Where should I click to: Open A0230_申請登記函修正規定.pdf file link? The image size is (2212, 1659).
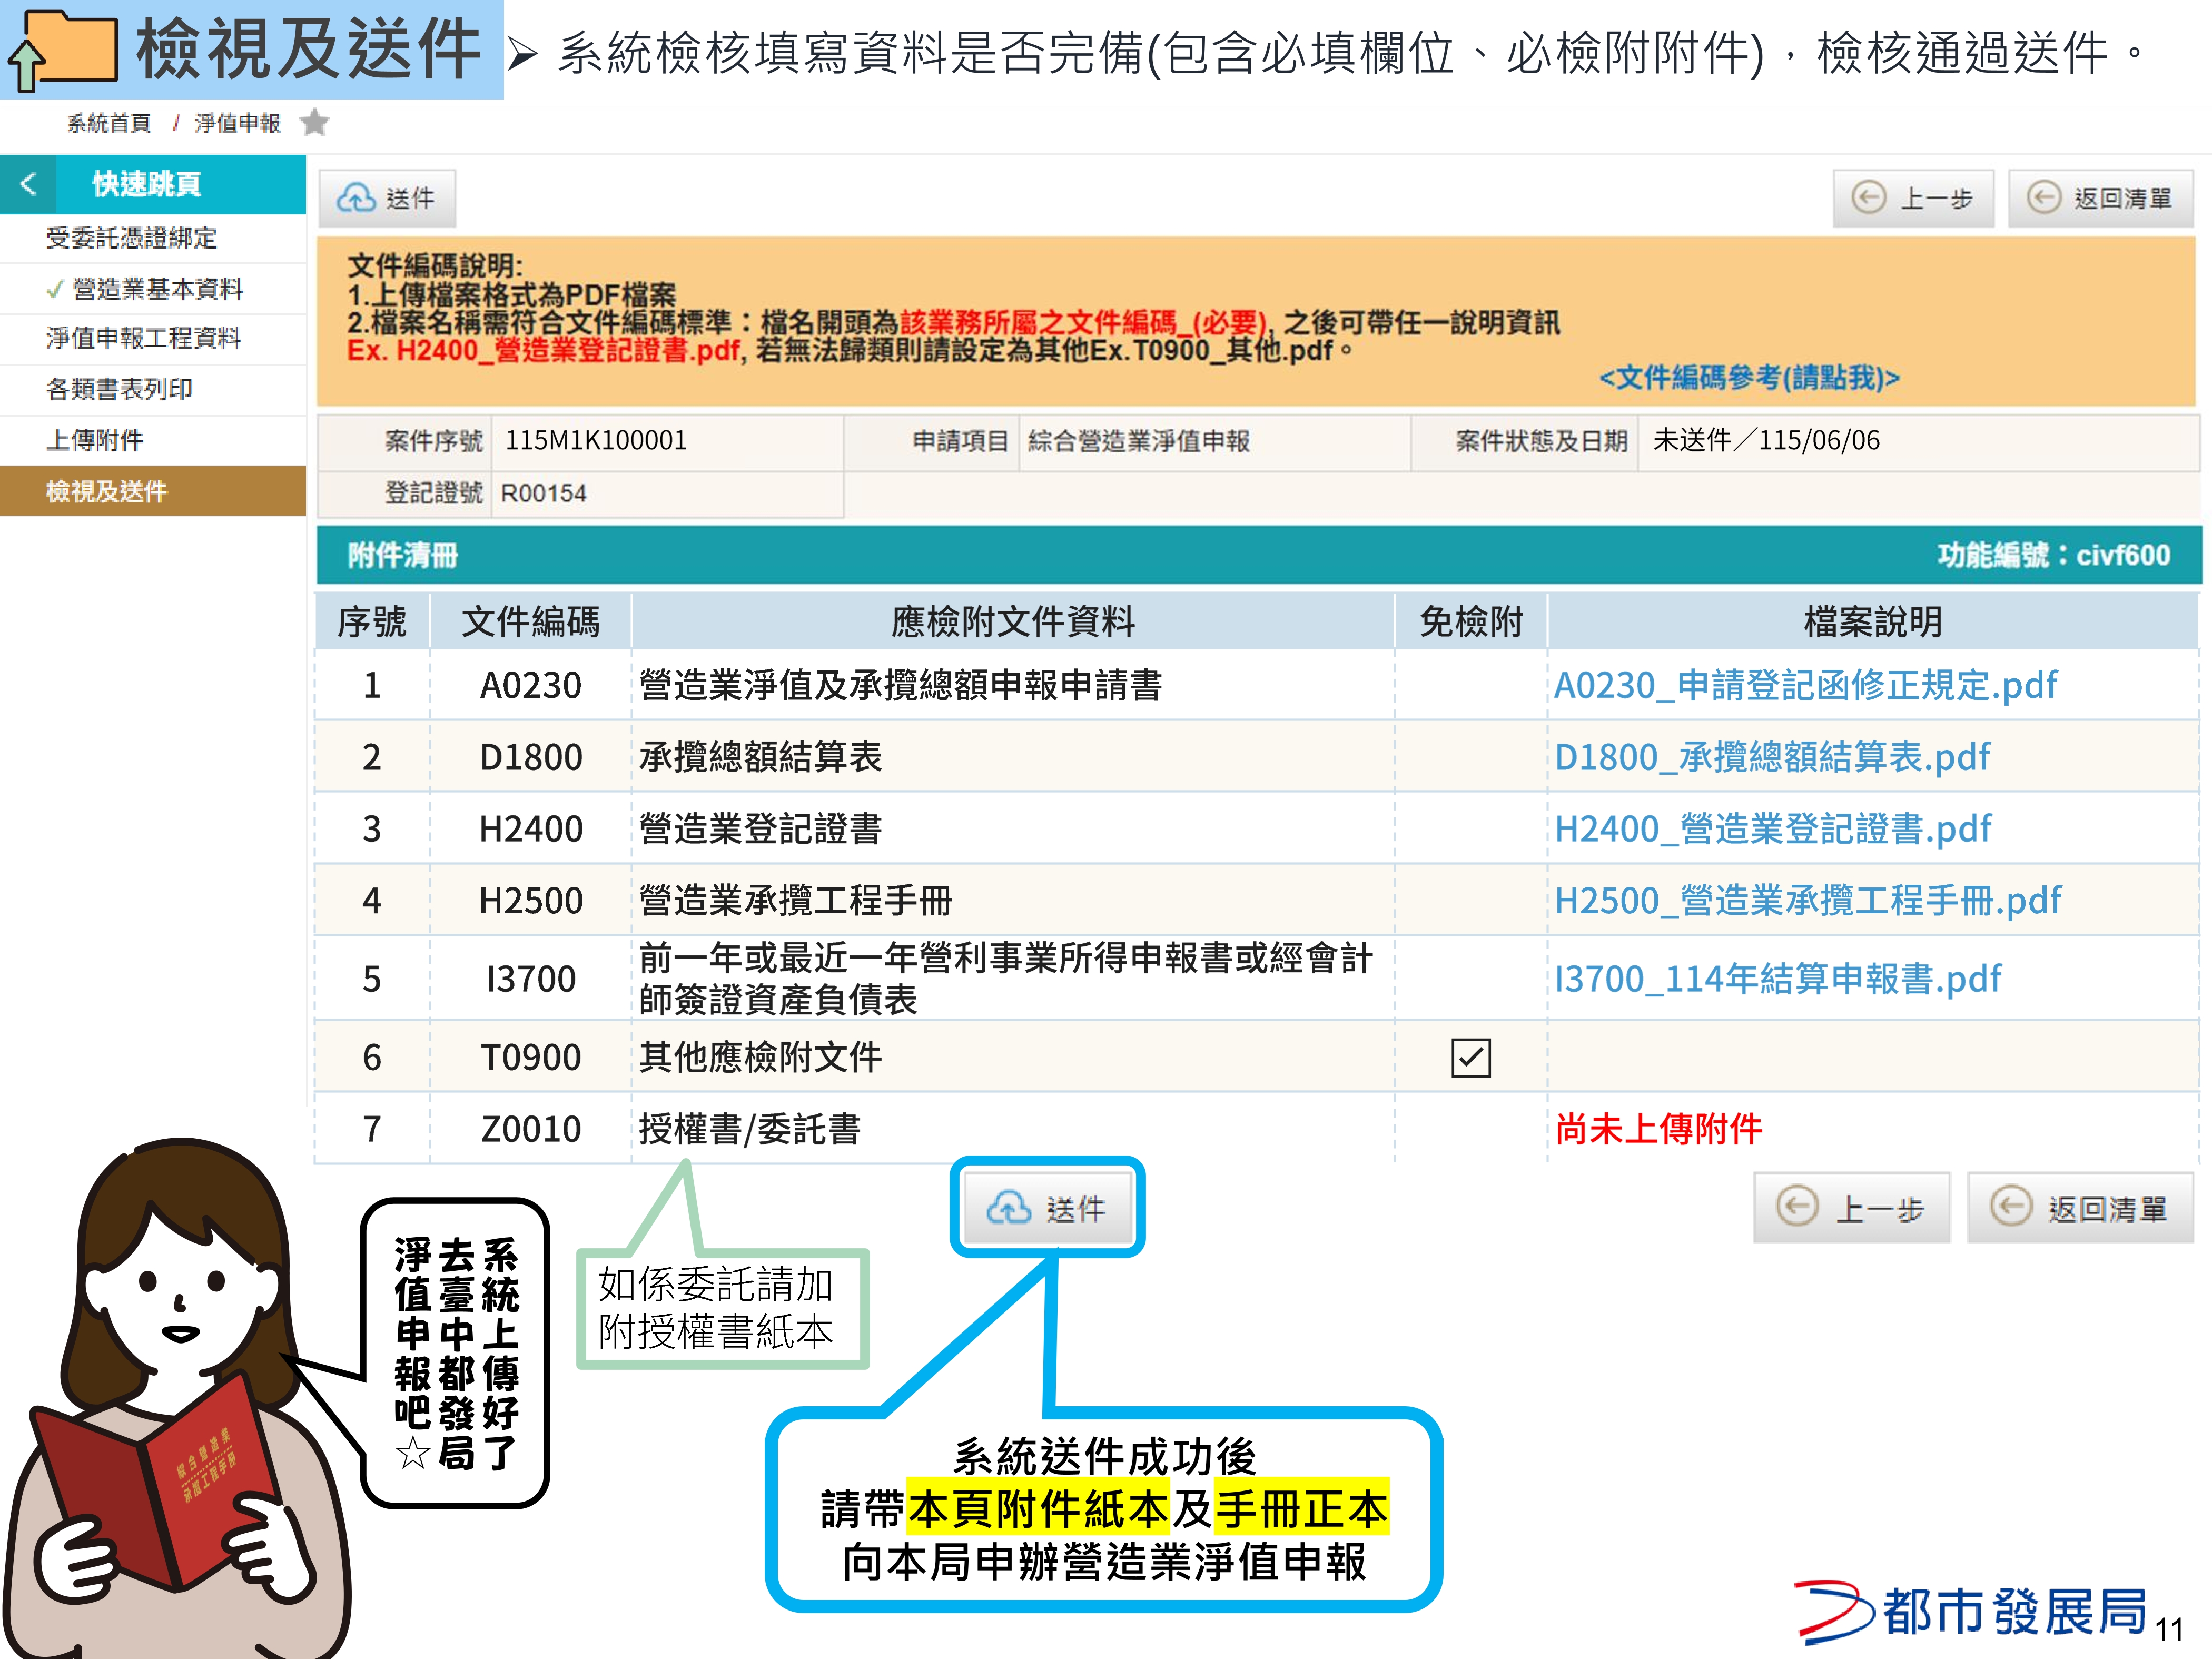click(1805, 685)
